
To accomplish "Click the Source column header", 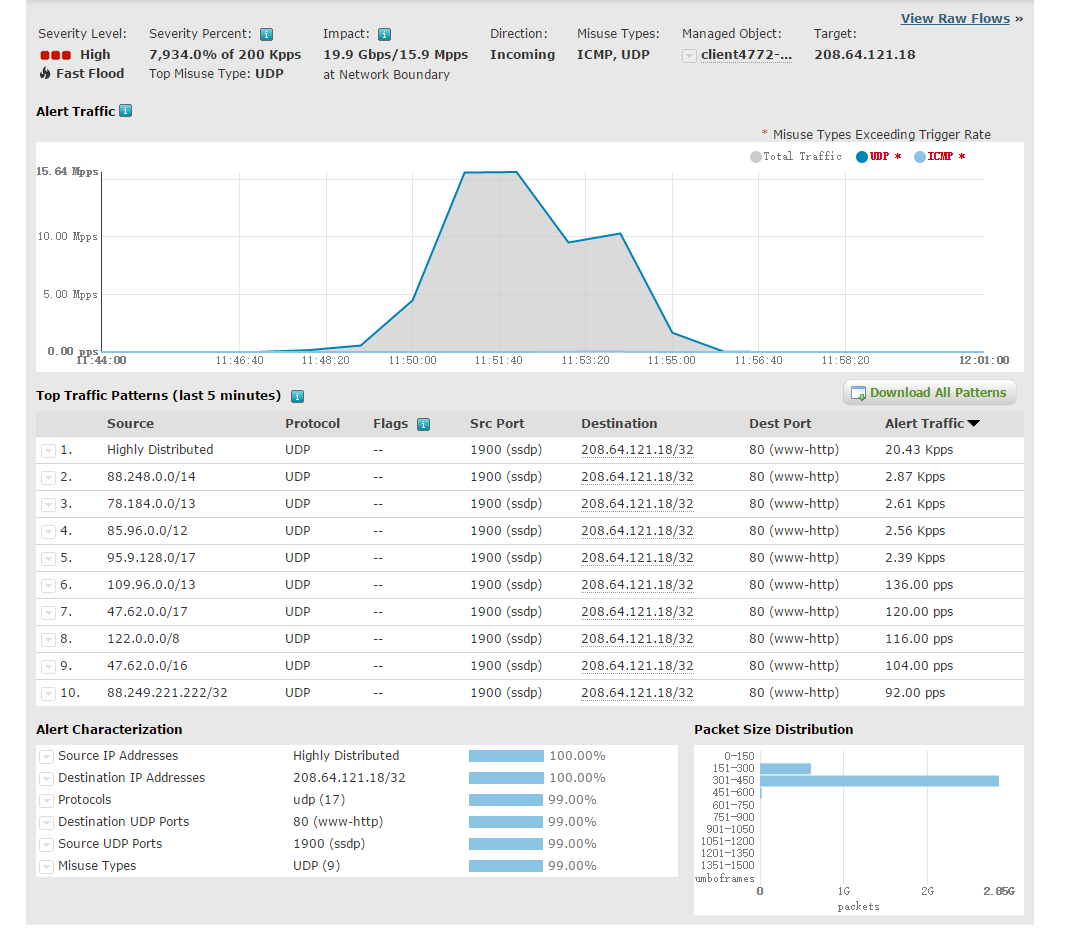I will click(x=130, y=424).
